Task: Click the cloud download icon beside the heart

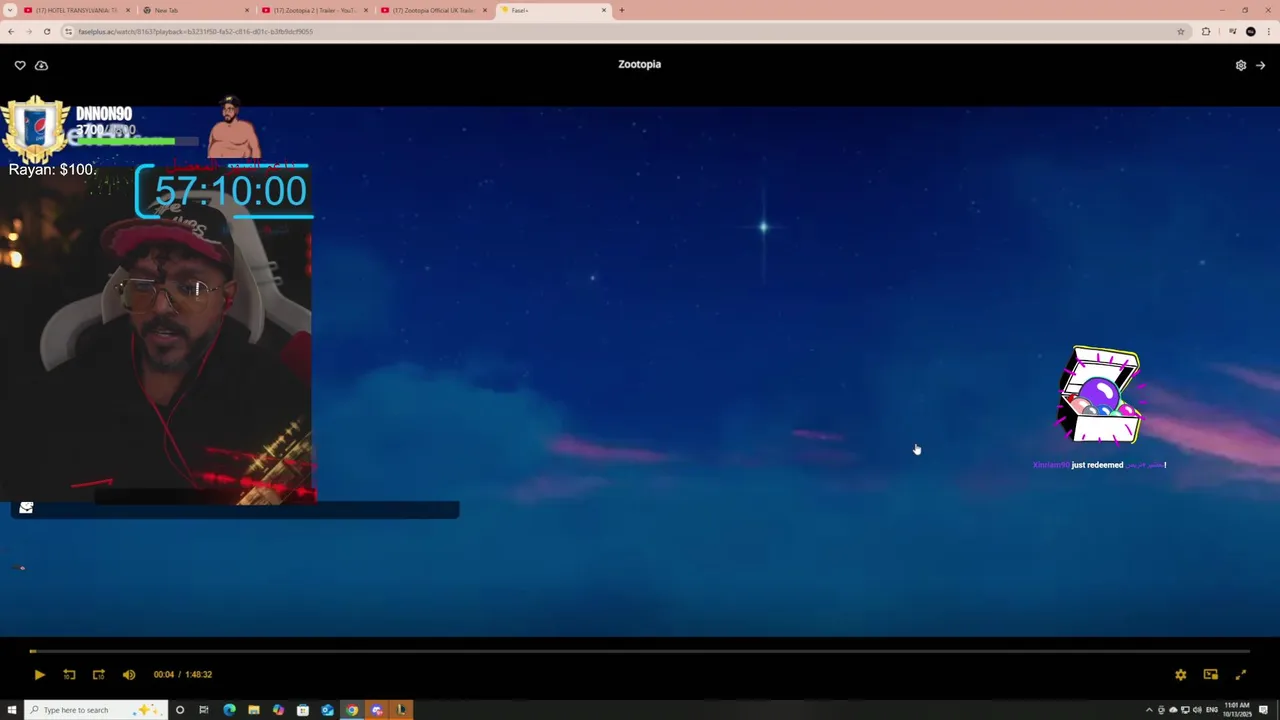Action: [x=41, y=65]
